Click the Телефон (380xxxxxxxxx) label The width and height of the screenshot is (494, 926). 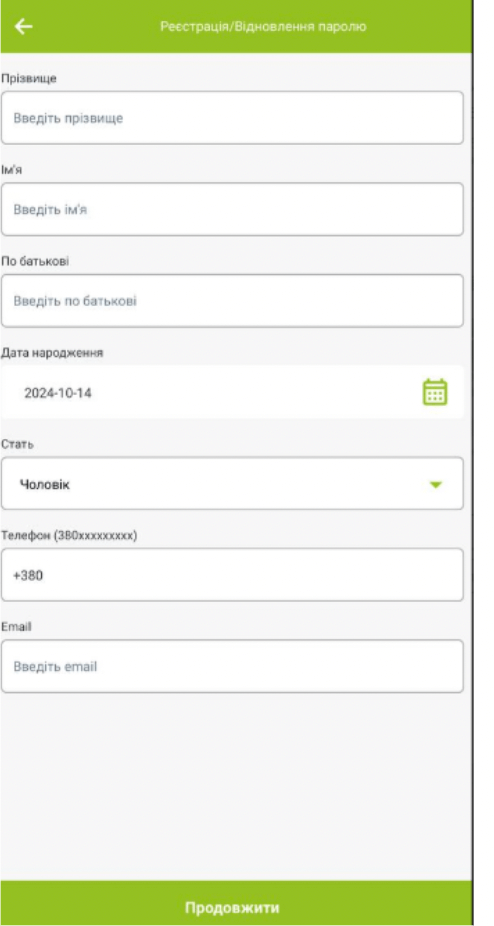pos(69,536)
